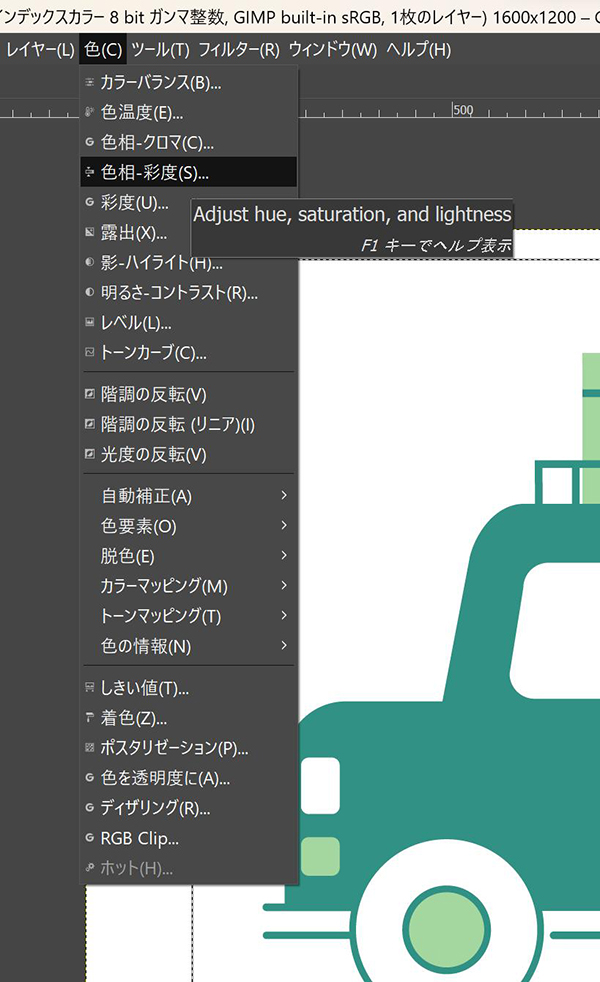
Task: Open the ウィンドウ(W) menu
Action: [333, 49]
